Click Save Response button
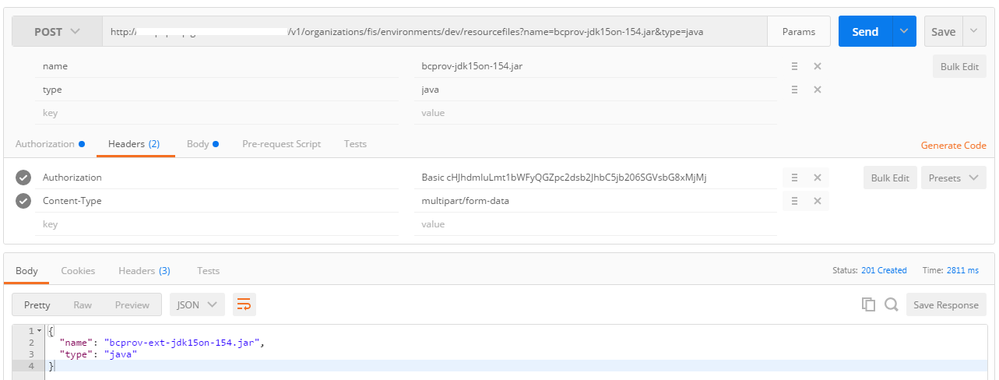Viewport: 999px width, 380px height. 945,305
